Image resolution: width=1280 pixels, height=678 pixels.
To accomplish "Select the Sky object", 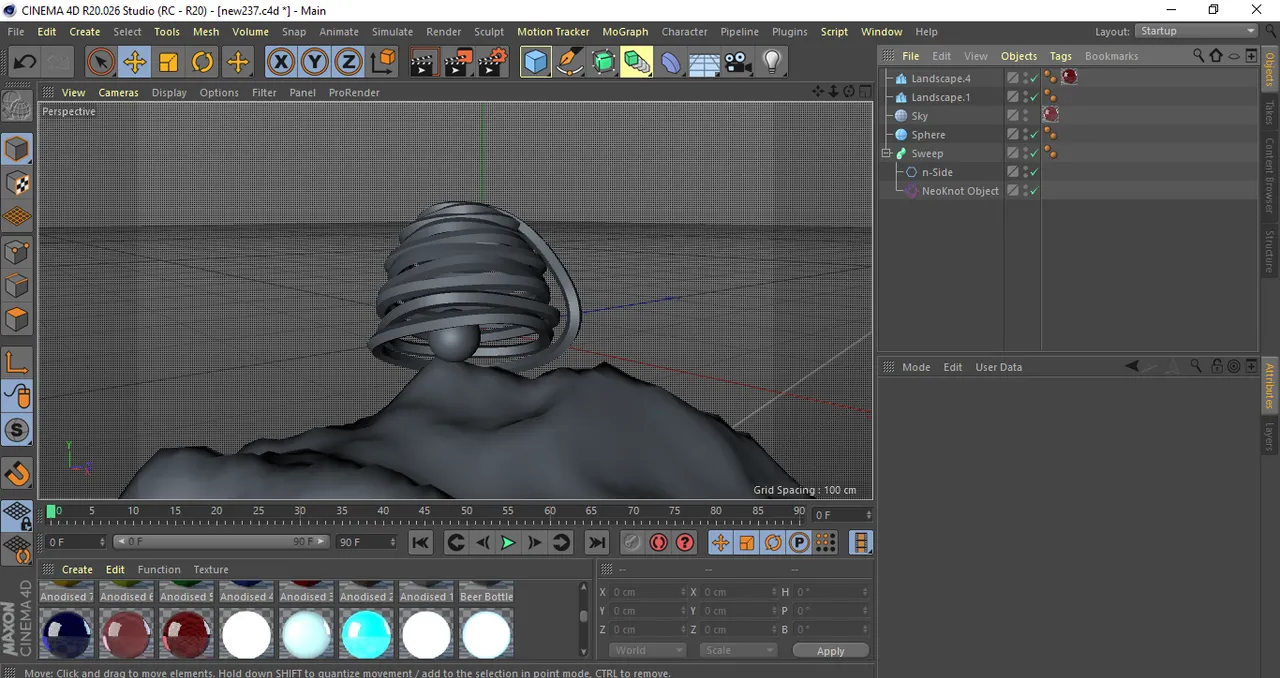I will coord(919,116).
